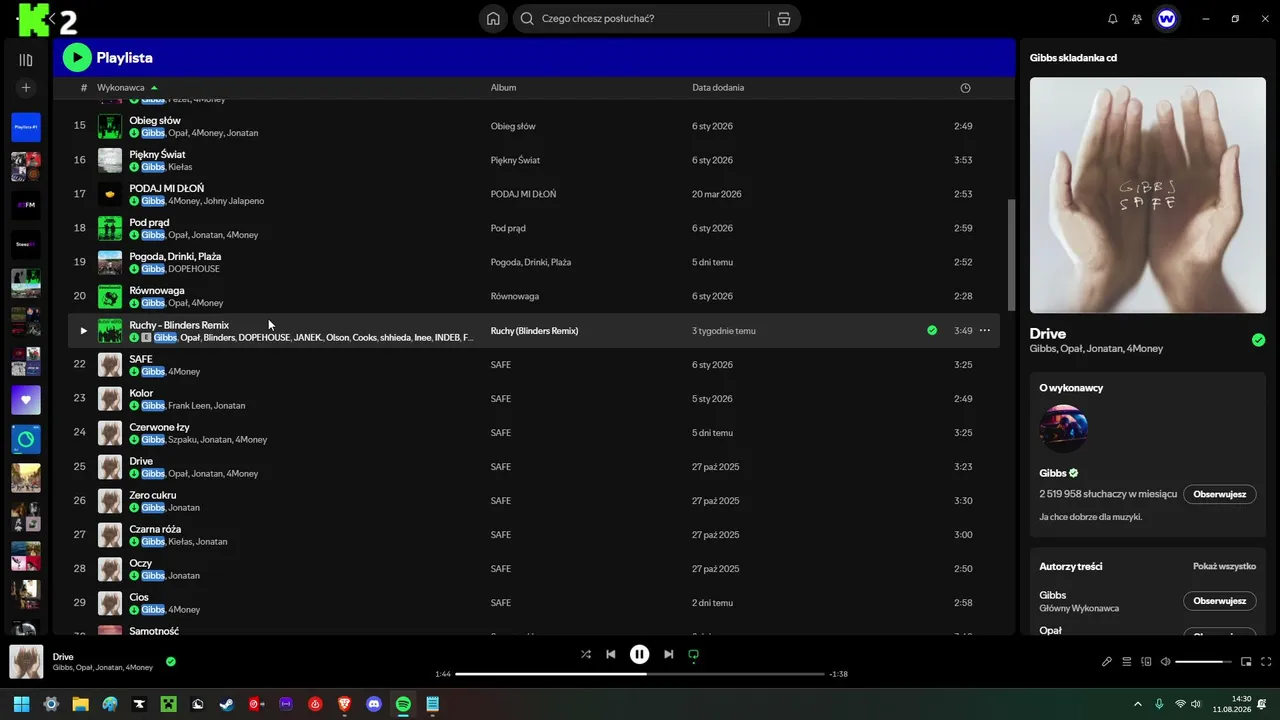Open the Brave browser from taskbar

(x=345, y=704)
